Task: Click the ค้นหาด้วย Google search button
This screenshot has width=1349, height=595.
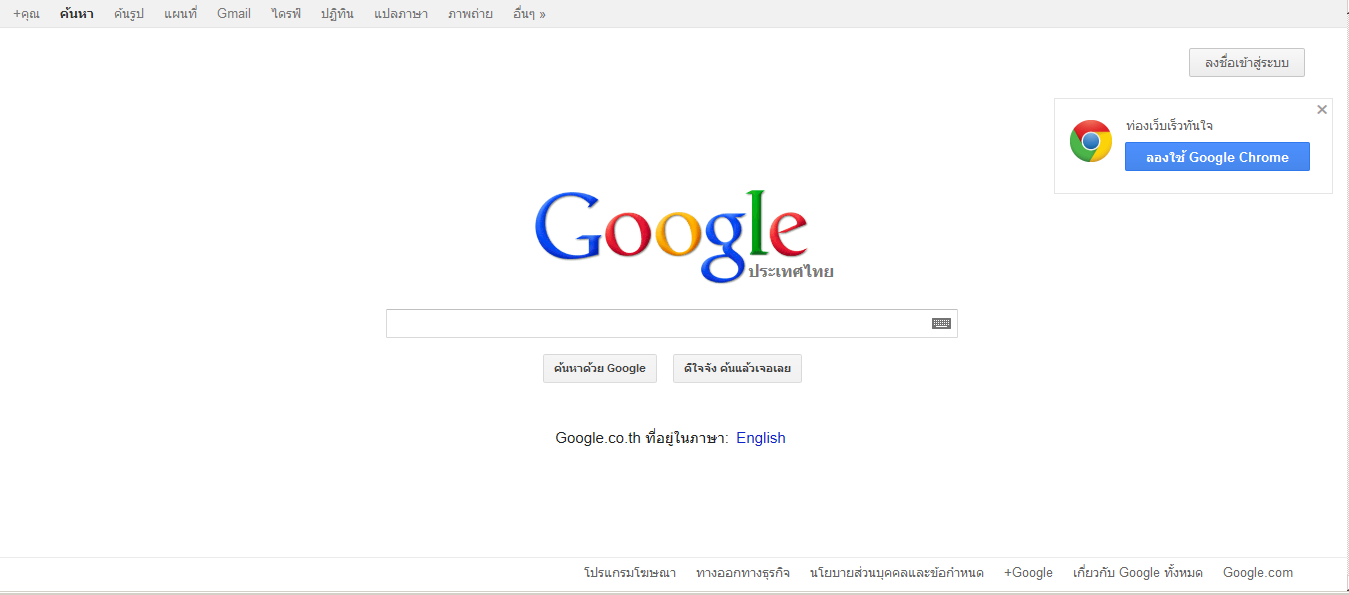Action: point(600,368)
